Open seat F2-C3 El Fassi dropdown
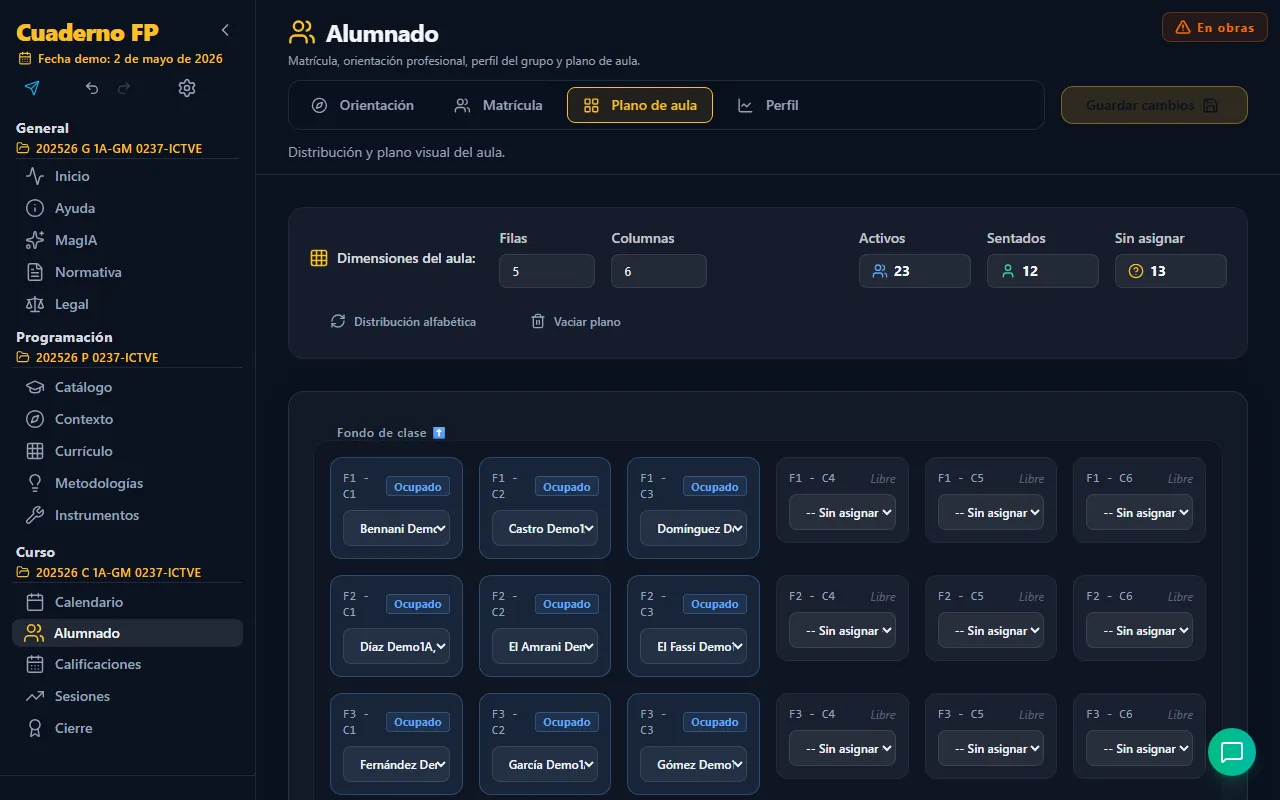 (693, 647)
